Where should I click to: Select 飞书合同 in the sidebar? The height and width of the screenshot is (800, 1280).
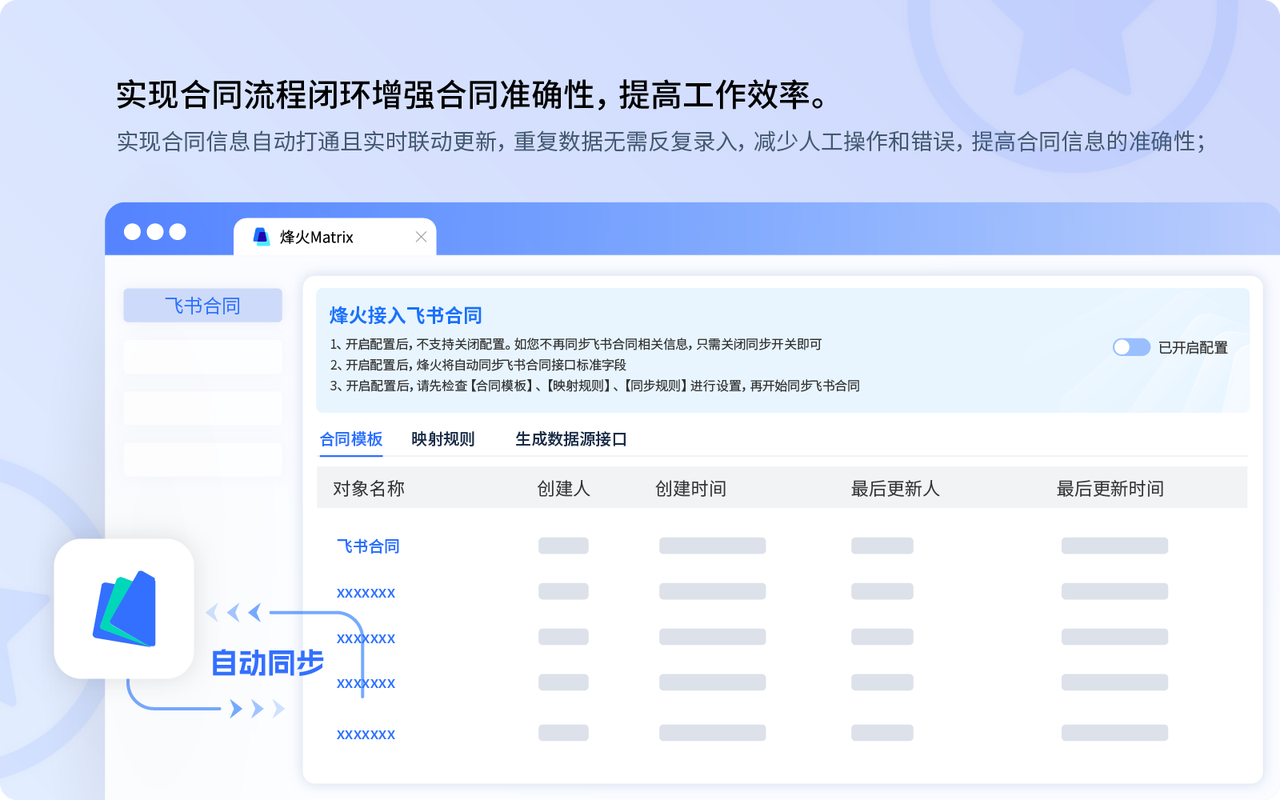coord(203,306)
